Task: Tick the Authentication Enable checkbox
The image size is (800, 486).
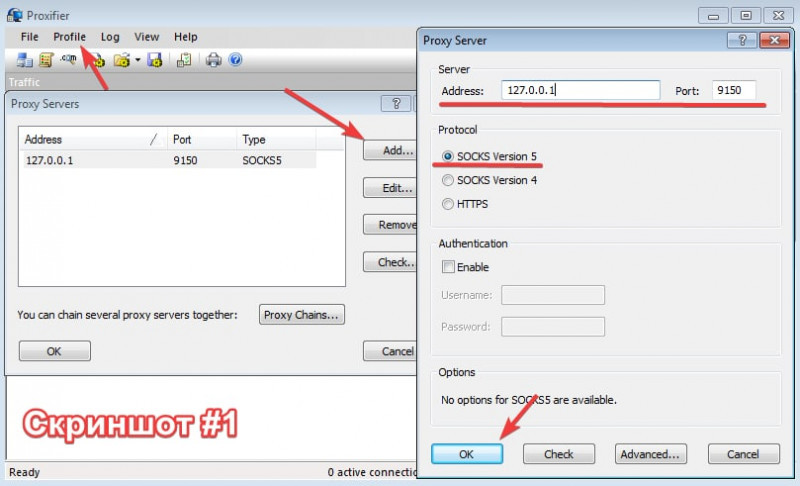Action: click(448, 267)
